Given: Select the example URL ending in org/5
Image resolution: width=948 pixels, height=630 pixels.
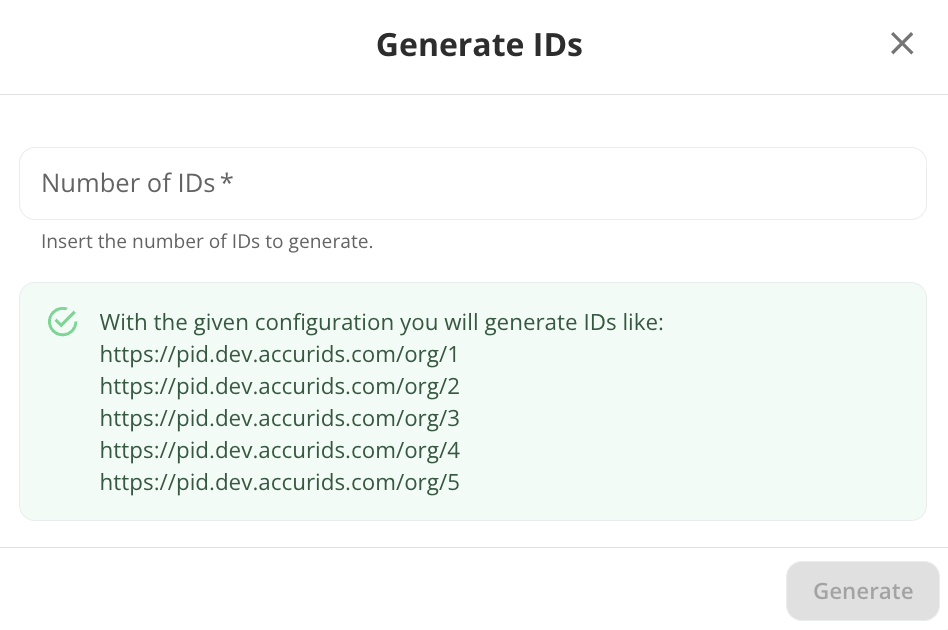Looking at the screenshot, I should (279, 483).
